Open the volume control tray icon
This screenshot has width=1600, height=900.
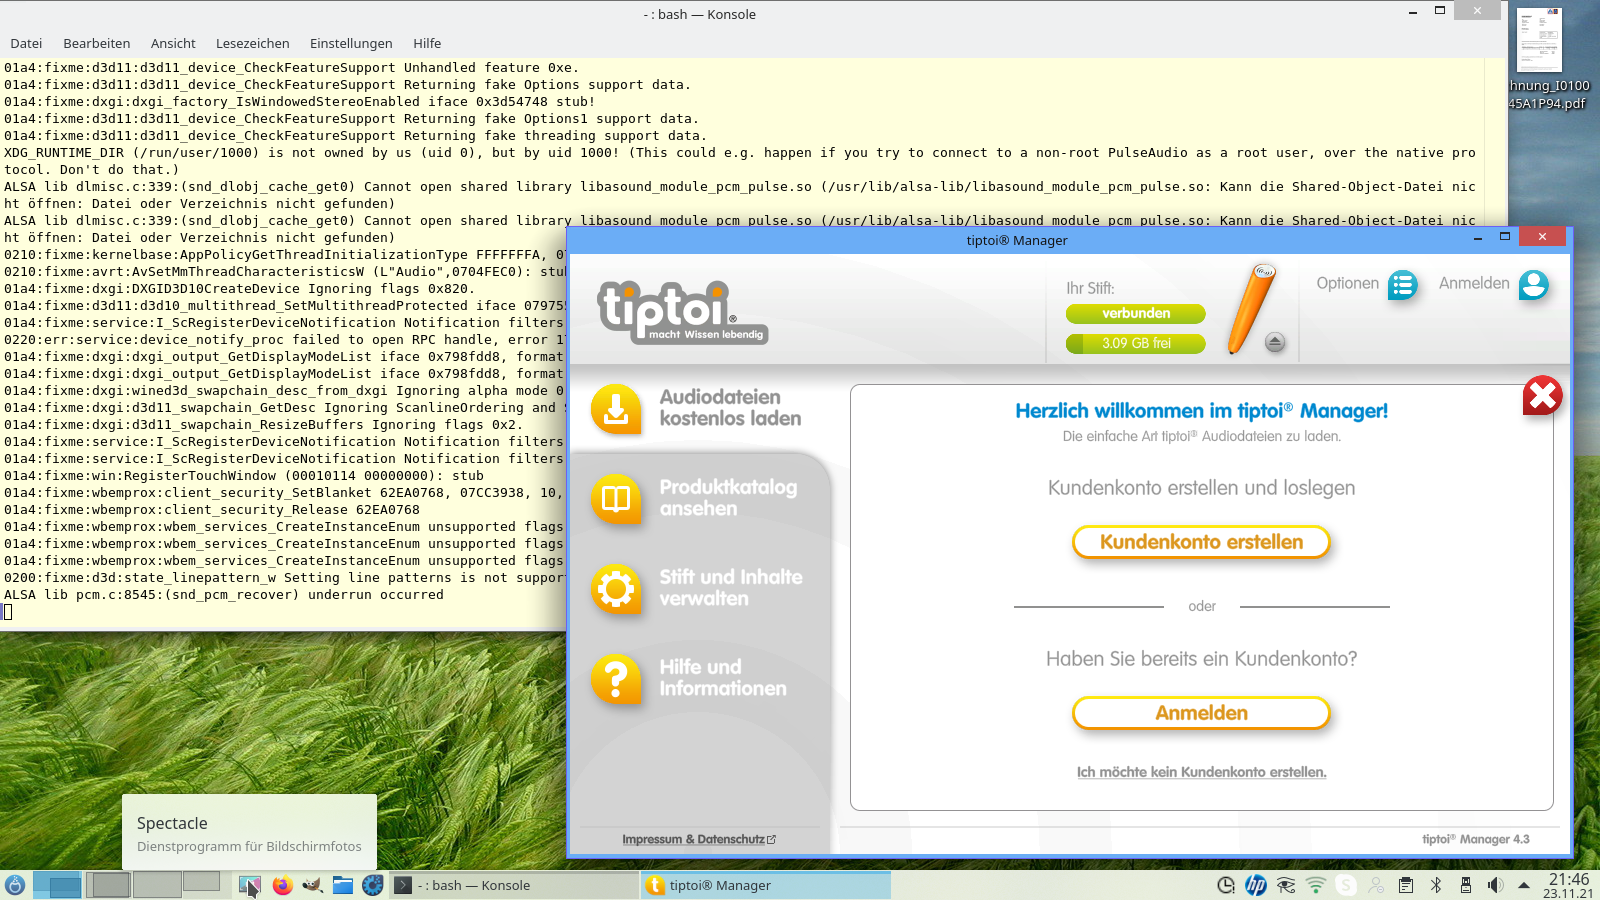[x=1496, y=885]
